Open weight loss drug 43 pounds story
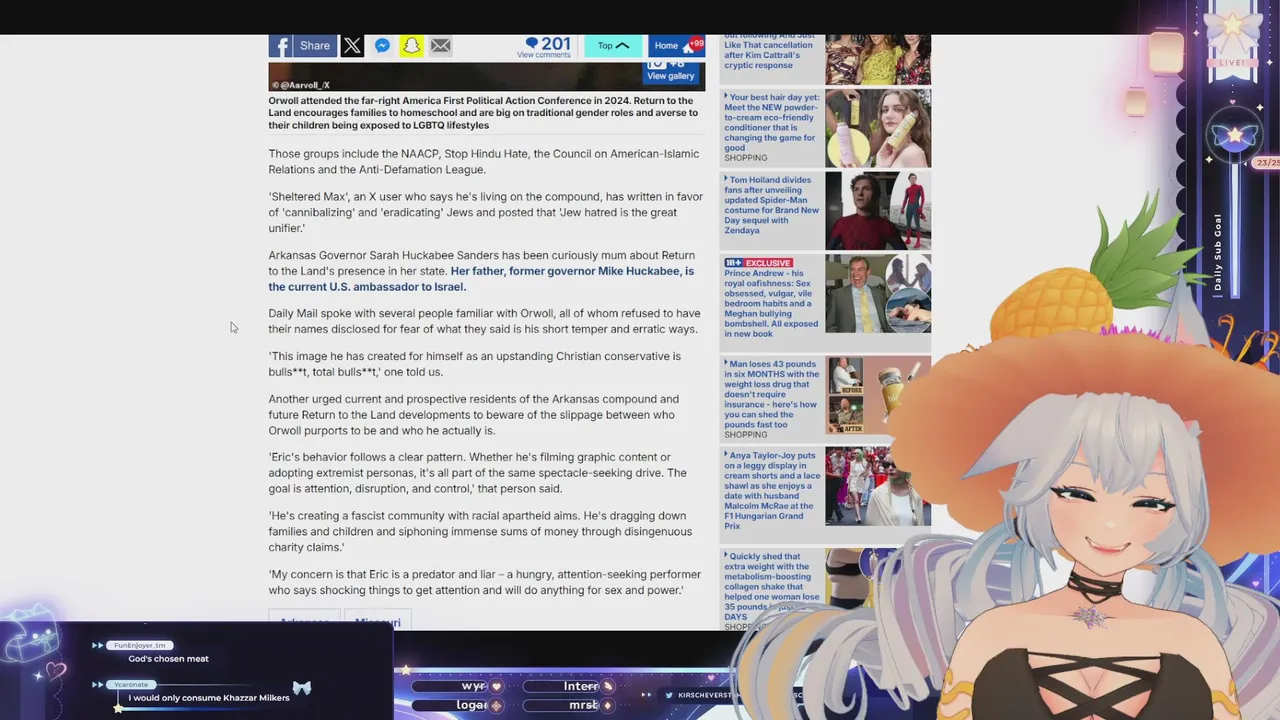 coord(771,394)
